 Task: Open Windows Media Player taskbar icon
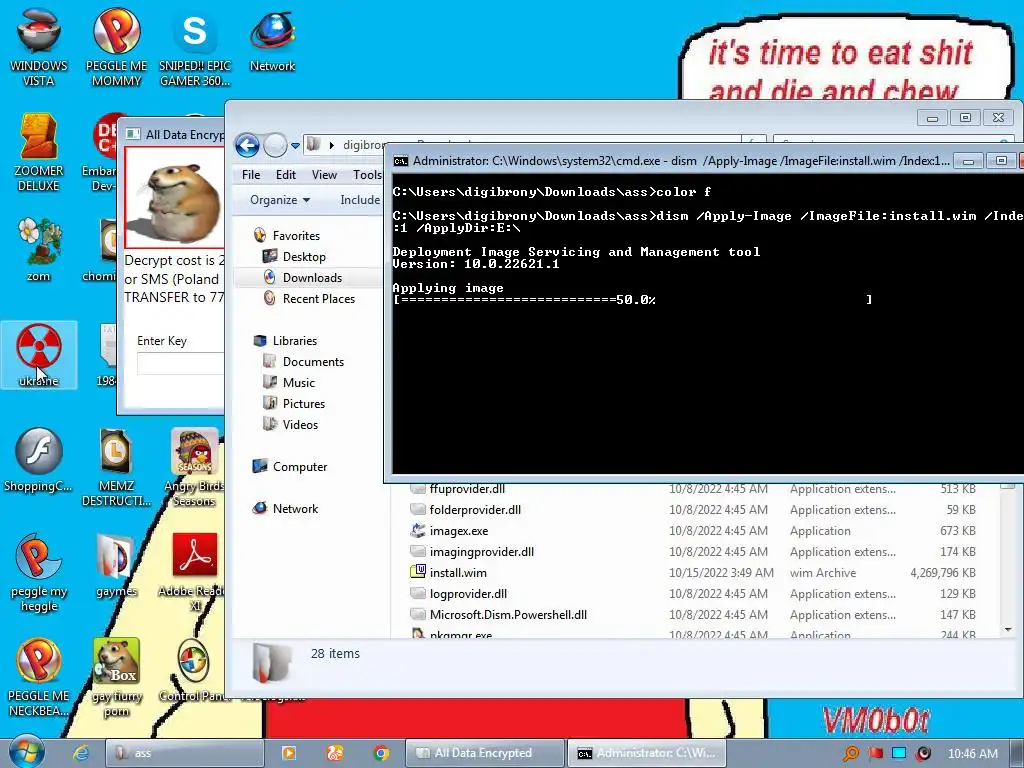(289, 753)
